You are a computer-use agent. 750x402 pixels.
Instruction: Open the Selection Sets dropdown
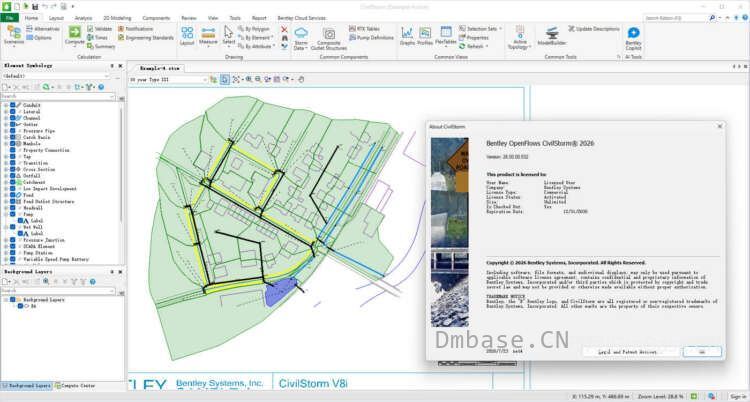click(480, 29)
